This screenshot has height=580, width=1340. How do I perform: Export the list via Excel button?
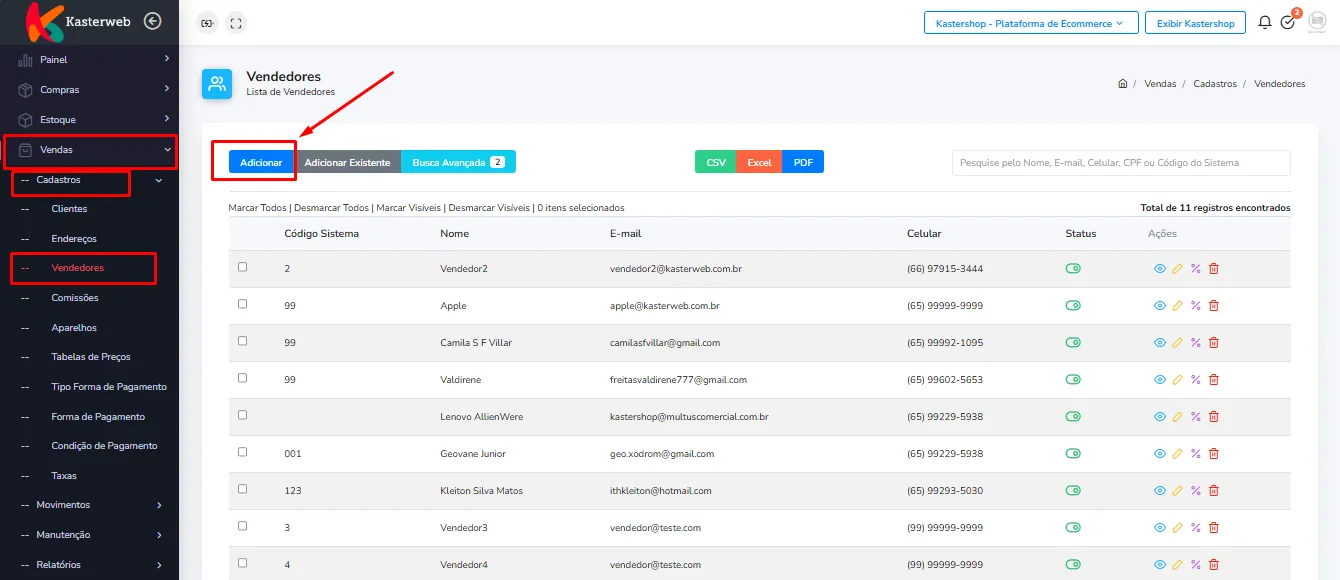(x=759, y=162)
